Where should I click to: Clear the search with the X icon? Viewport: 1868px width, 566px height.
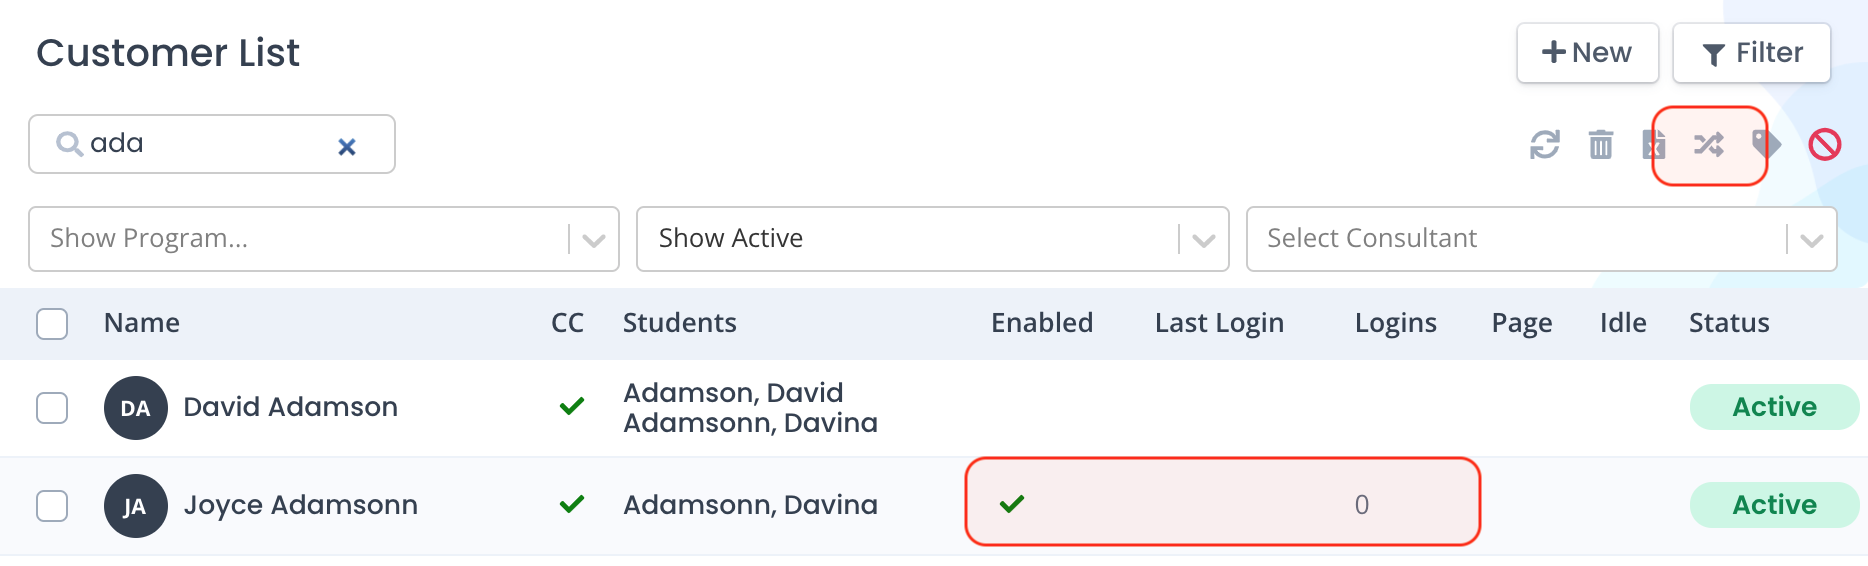(347, 147)
